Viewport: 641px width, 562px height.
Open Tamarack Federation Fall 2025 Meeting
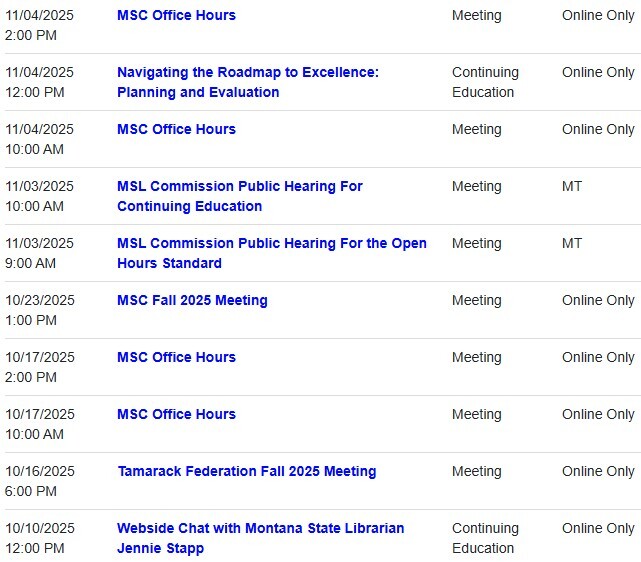pyautogui.click(x=246, y=472)
